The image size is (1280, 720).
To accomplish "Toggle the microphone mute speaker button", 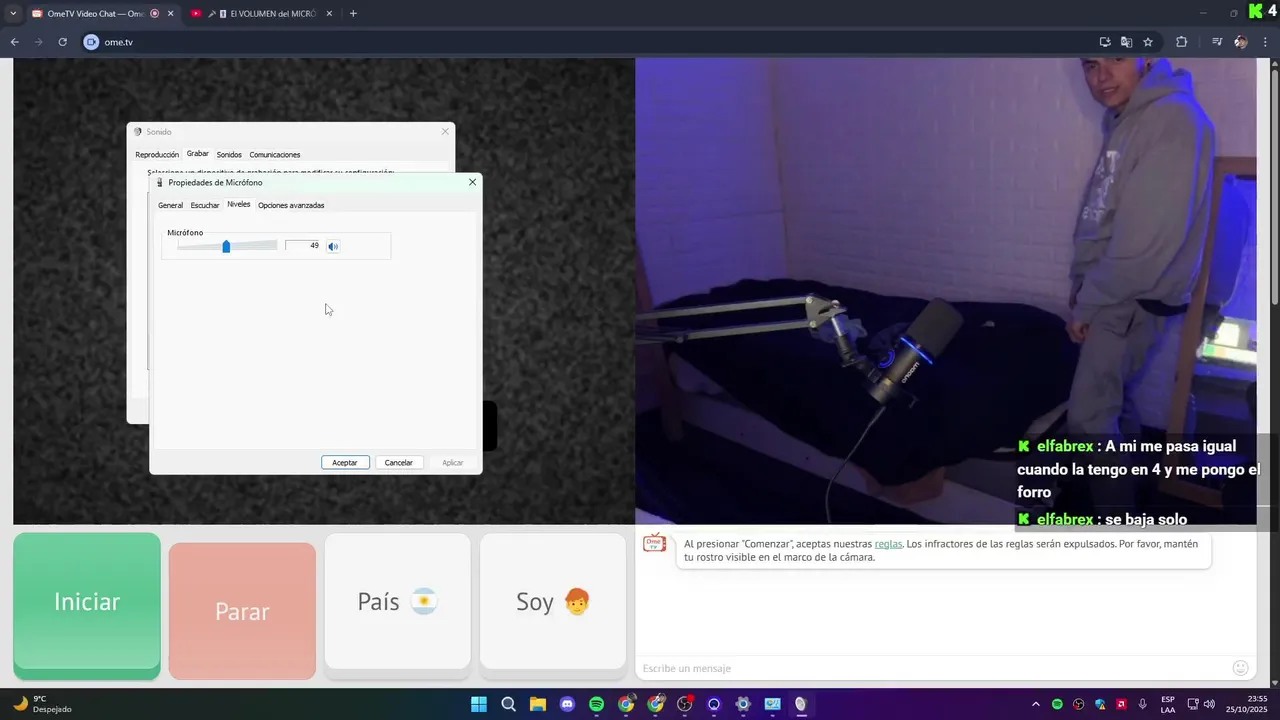I will [x=333, y=246].
